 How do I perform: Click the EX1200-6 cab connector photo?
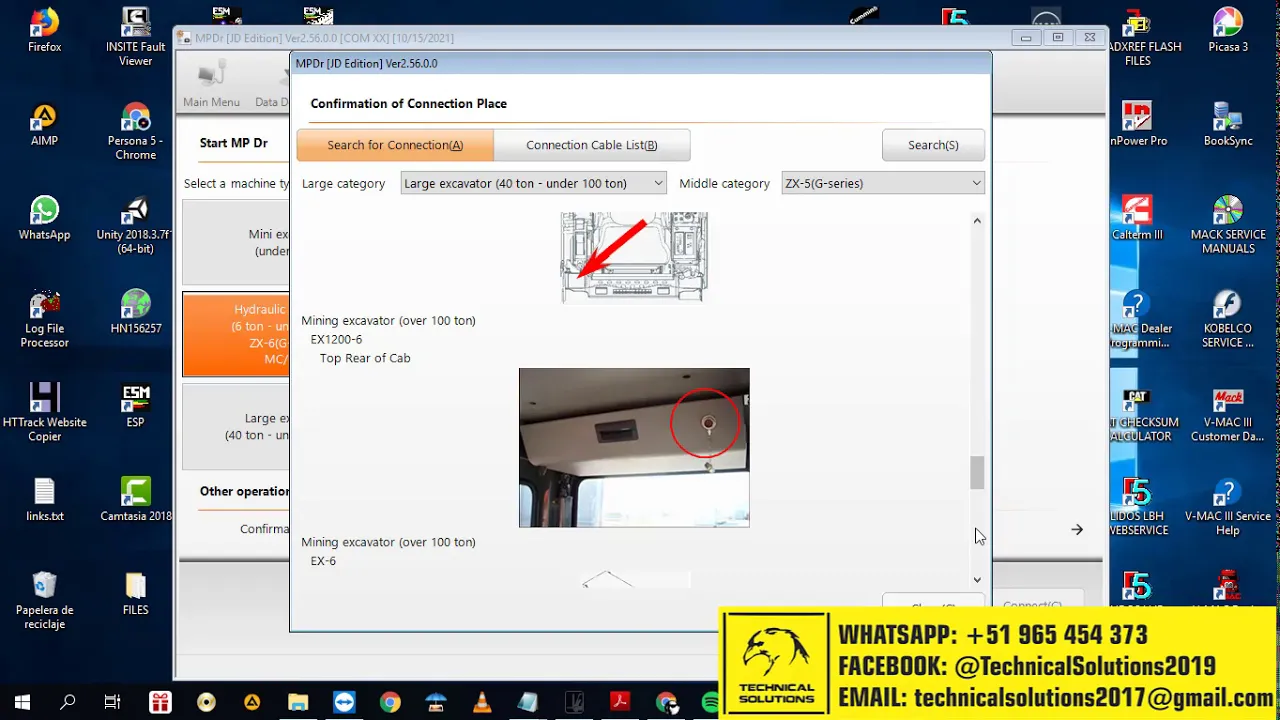(x=634, y=447)
